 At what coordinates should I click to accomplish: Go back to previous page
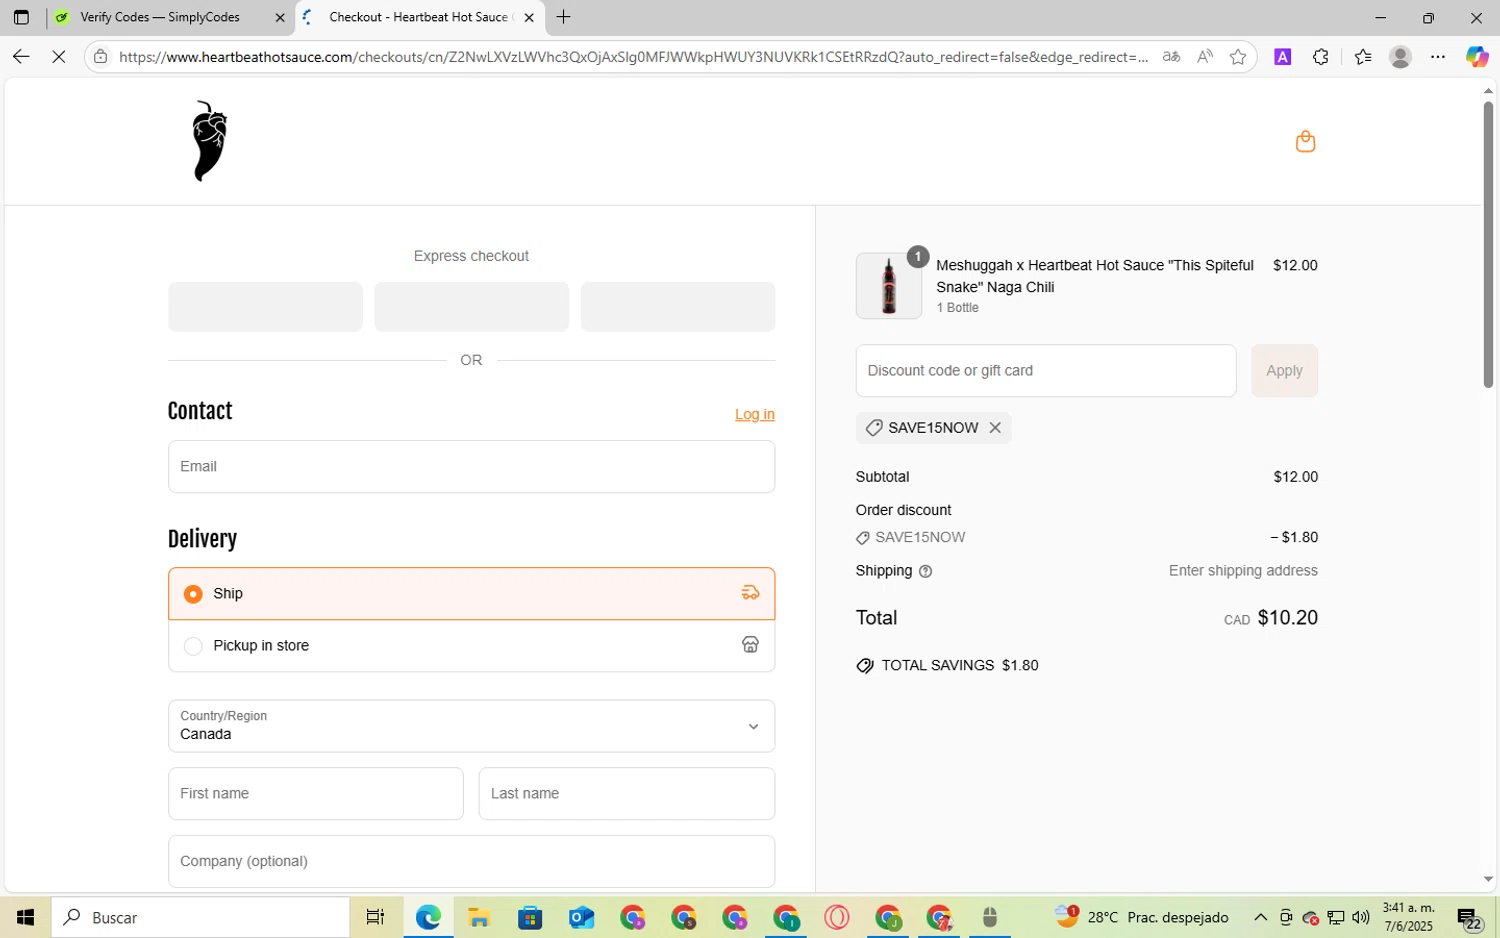pos(20,57)
